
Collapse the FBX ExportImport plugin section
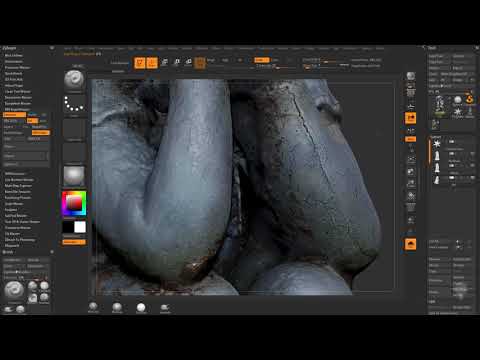click(17, 110)
